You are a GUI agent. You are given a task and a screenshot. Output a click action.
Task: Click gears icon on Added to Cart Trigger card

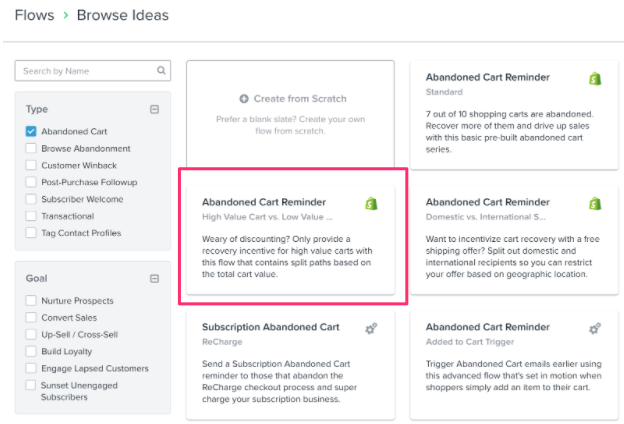pyautogui.click(x=595, y=328)
